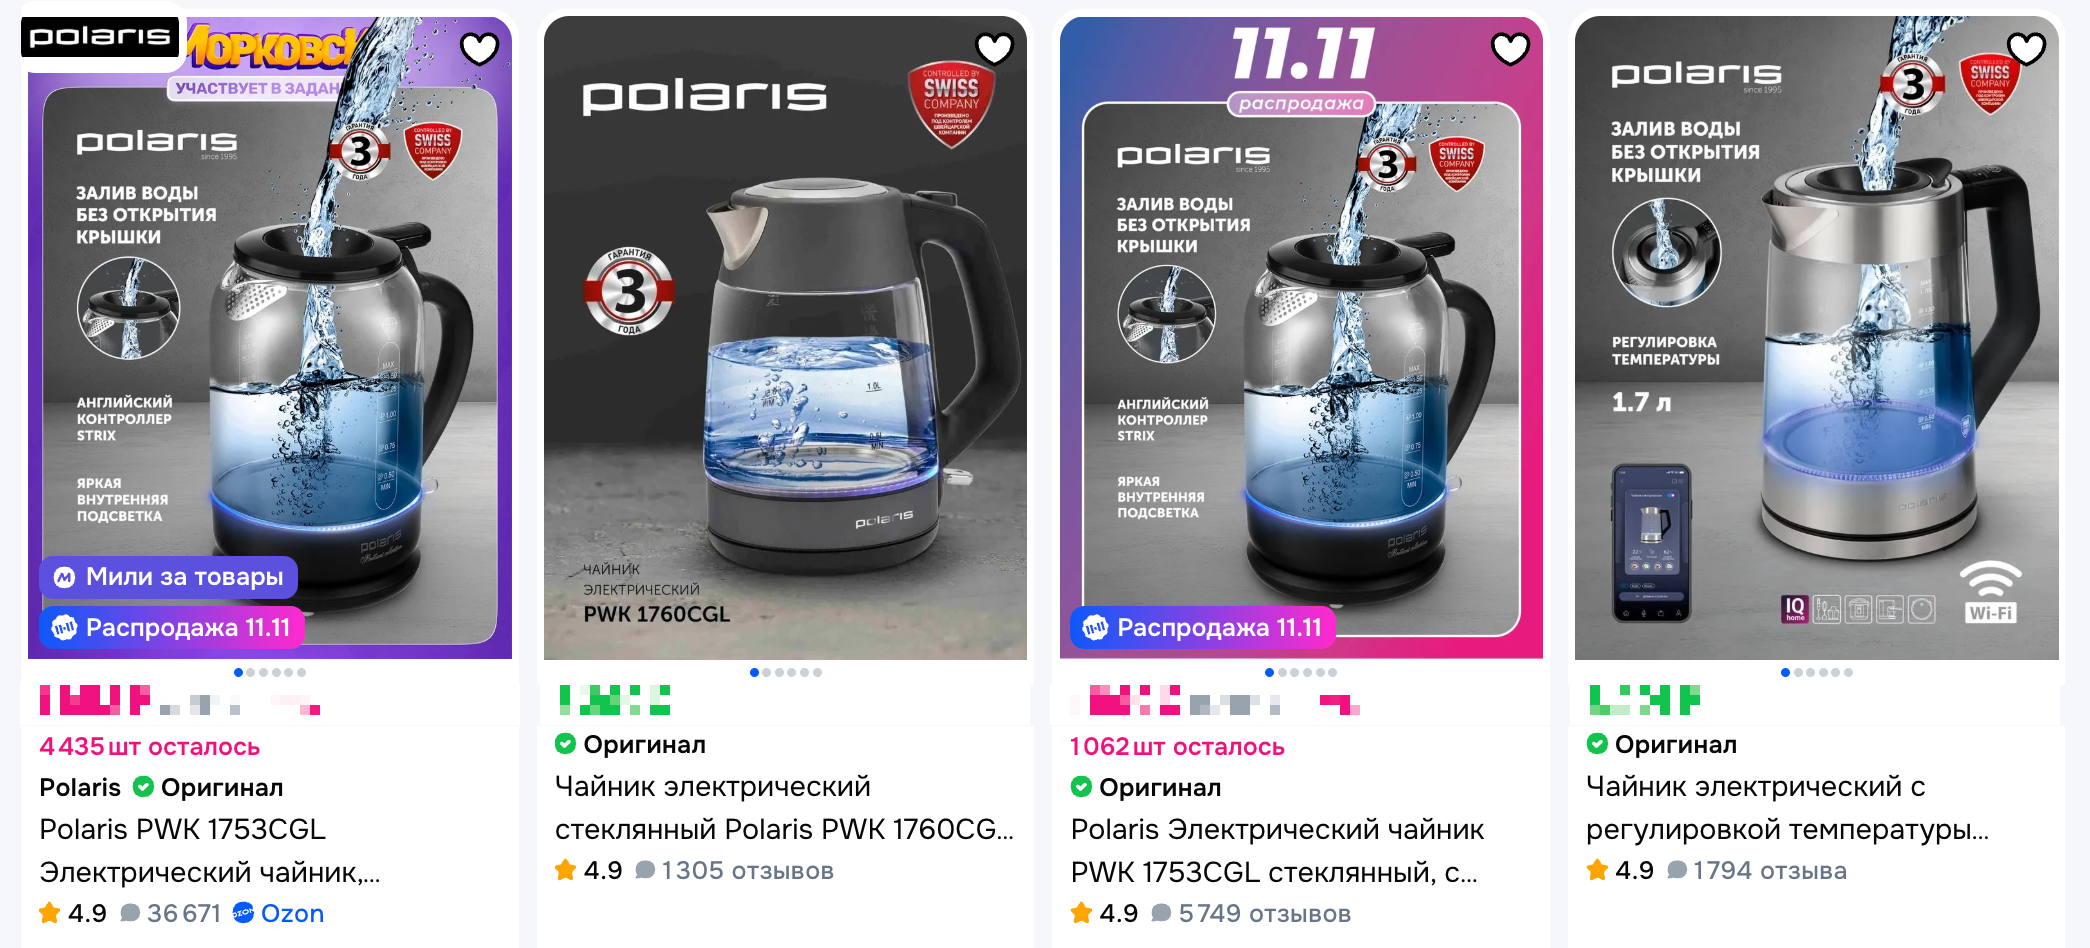This screenshot has width=2090, height=948.
Task: Open the Polaris brand logo badge
Action: point(100,37)
